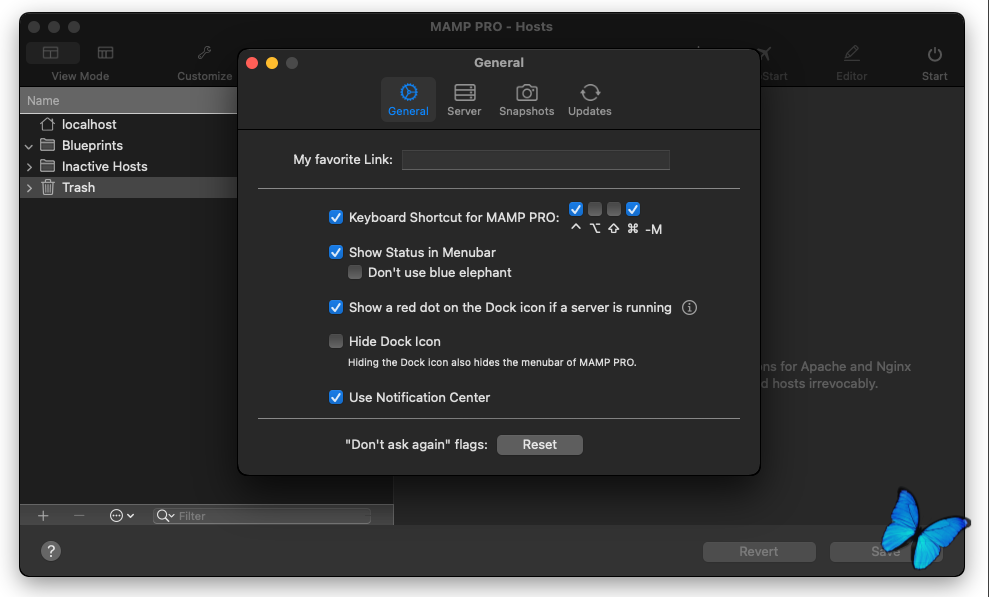This screenshot has width=989, height=597.
Task: Click the Save button in main window
Action: [886, 552]
